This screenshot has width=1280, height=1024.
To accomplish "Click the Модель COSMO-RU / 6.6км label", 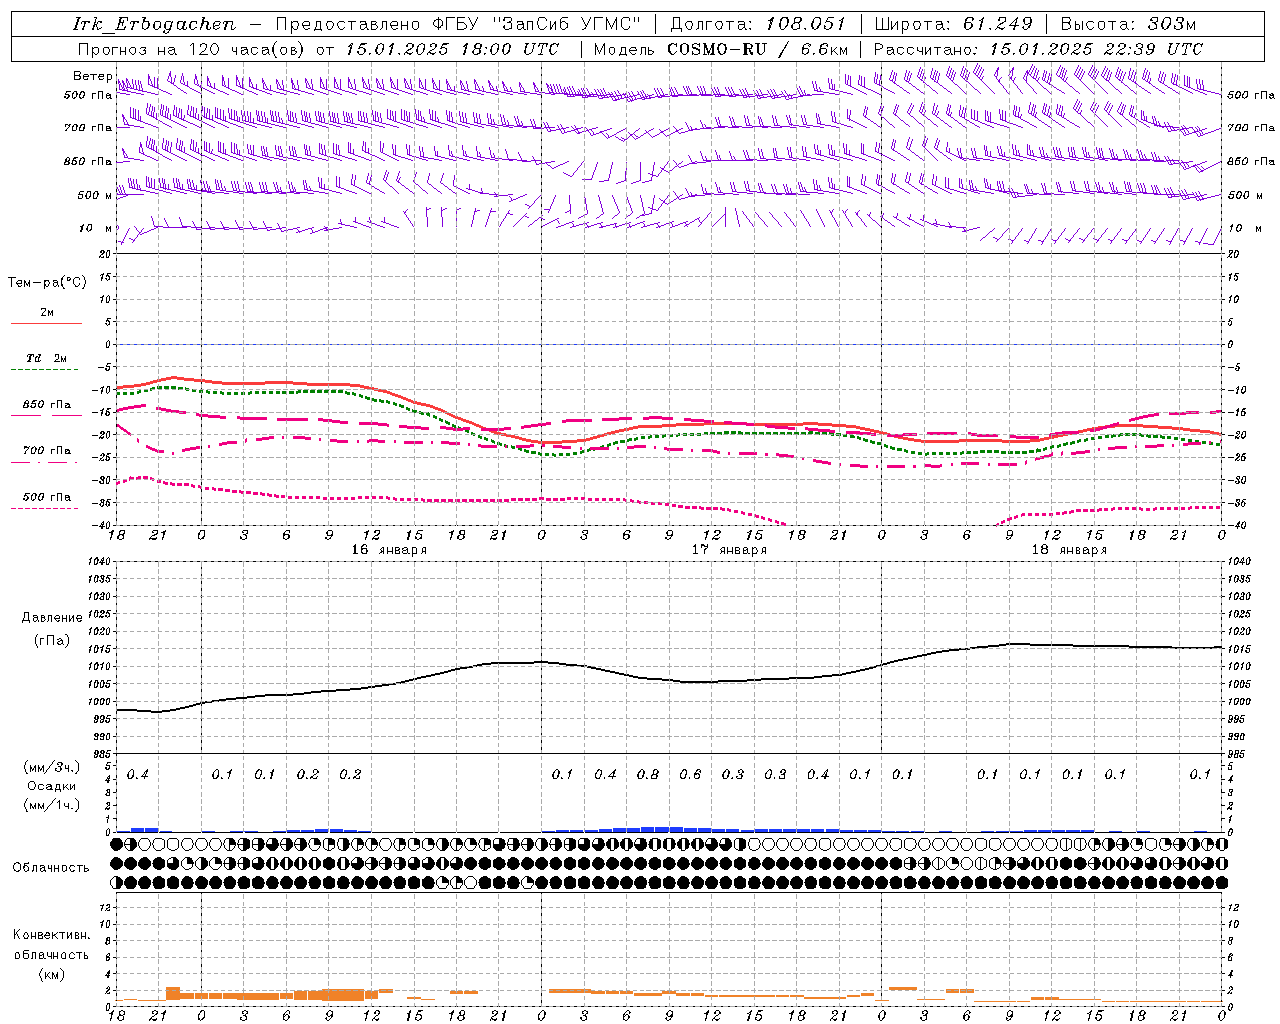I will [x=721, y=49].
